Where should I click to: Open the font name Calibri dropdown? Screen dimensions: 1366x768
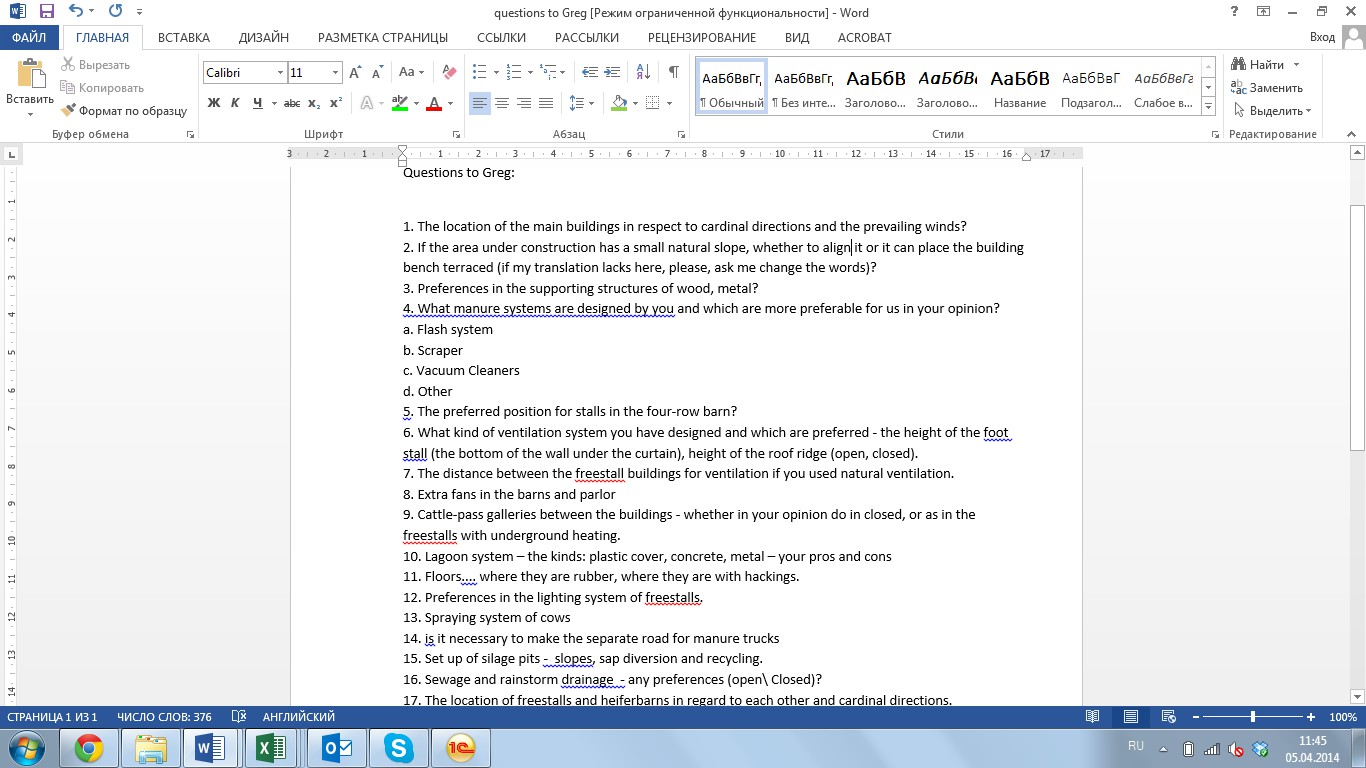tap(279, 73)
